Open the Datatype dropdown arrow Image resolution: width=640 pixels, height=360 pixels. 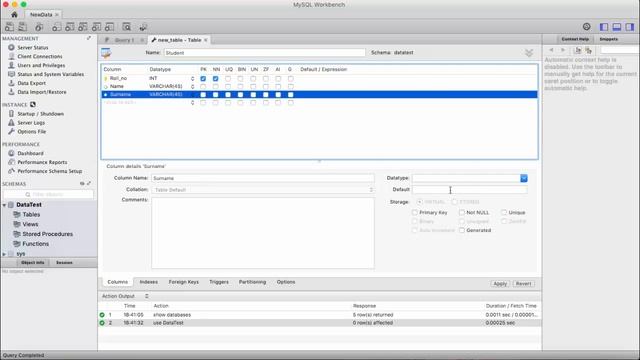(x=524, y=178)
